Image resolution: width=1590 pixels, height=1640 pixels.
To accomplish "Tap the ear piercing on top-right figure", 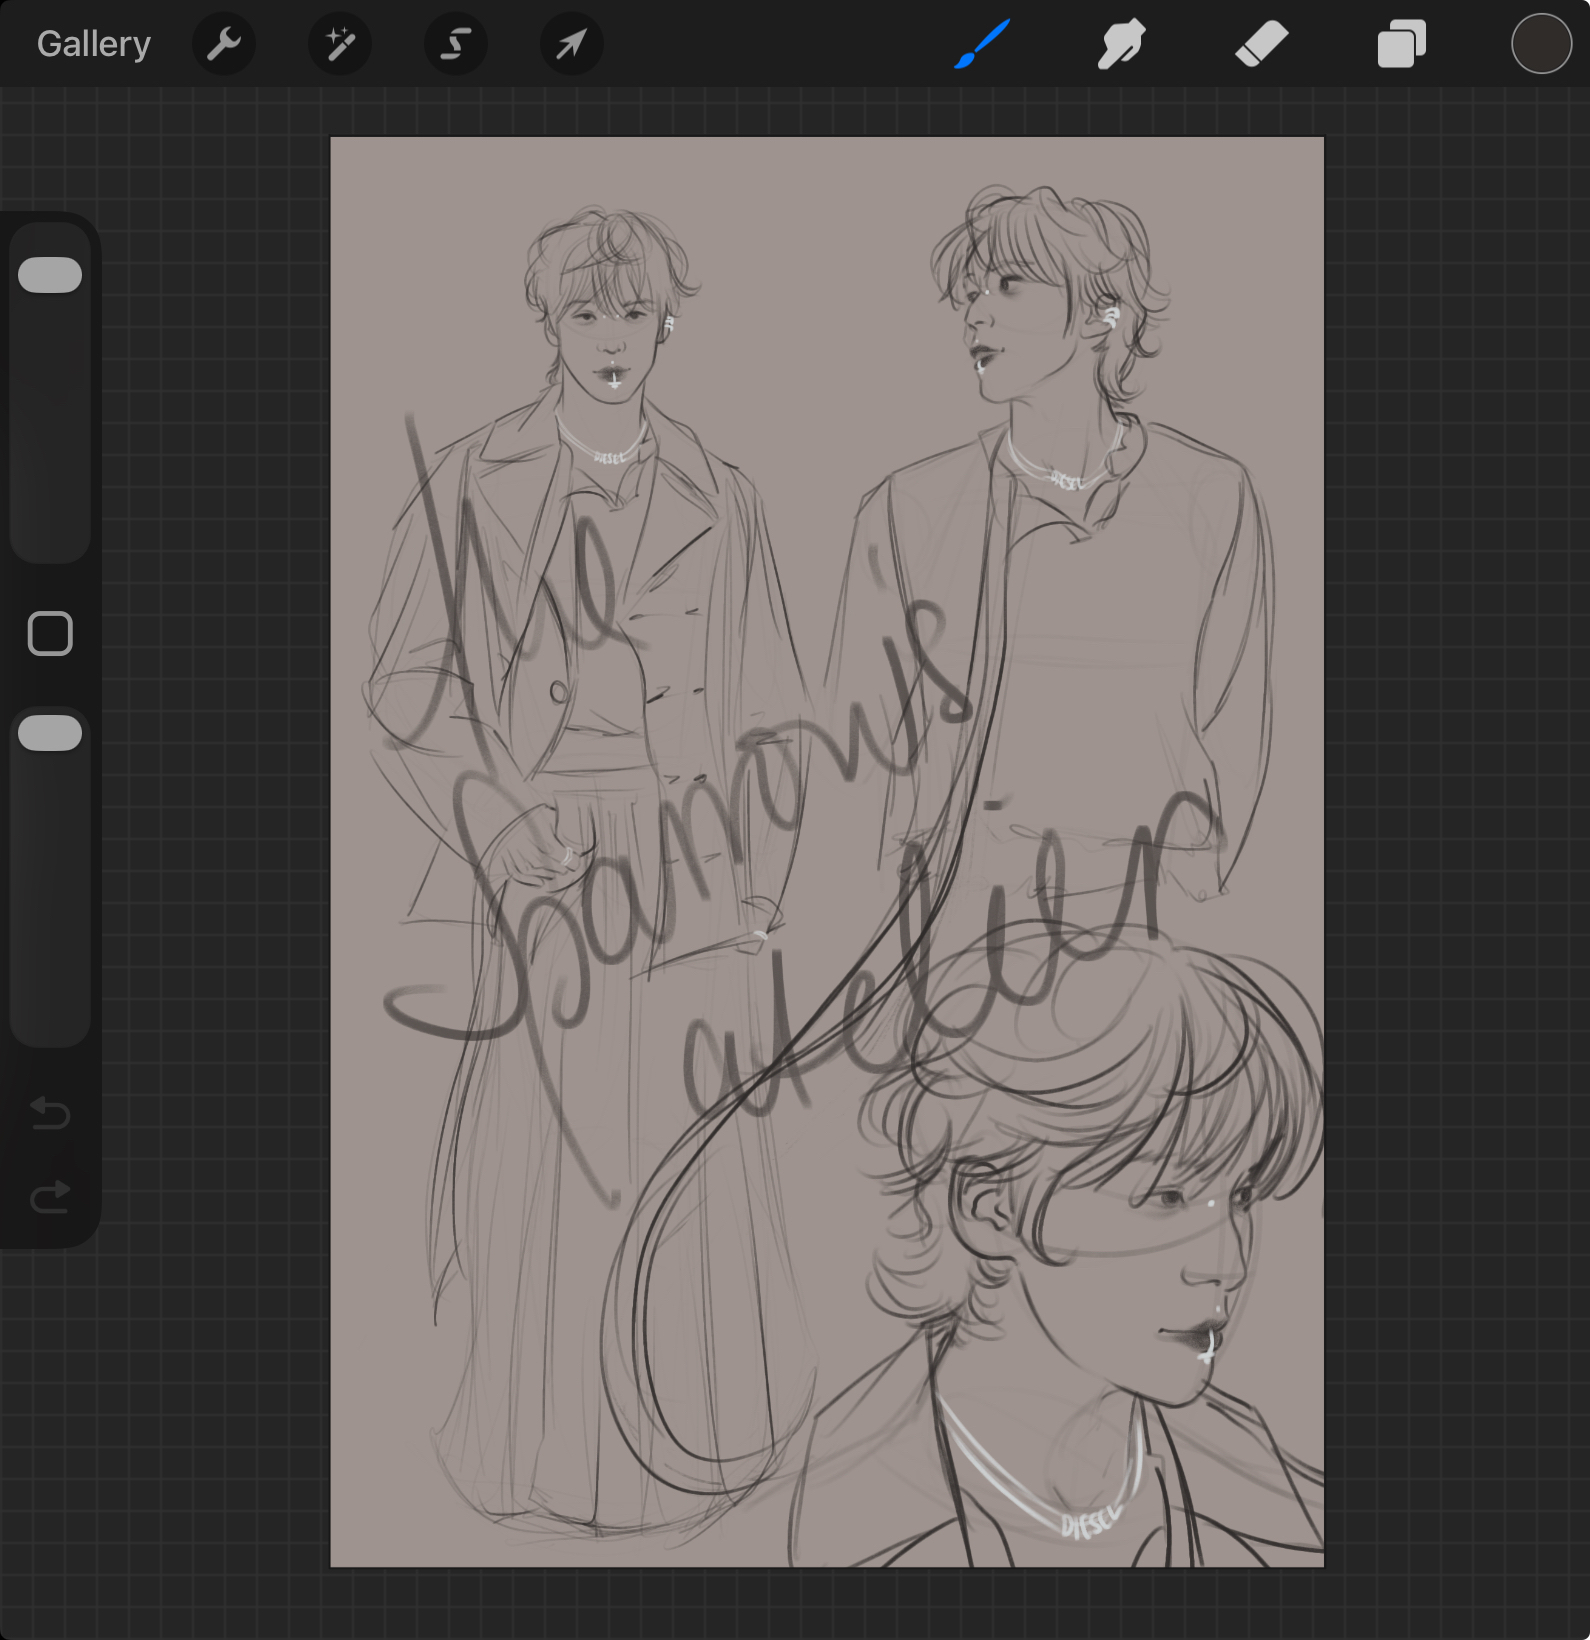I will click(x=1109, y=318).
